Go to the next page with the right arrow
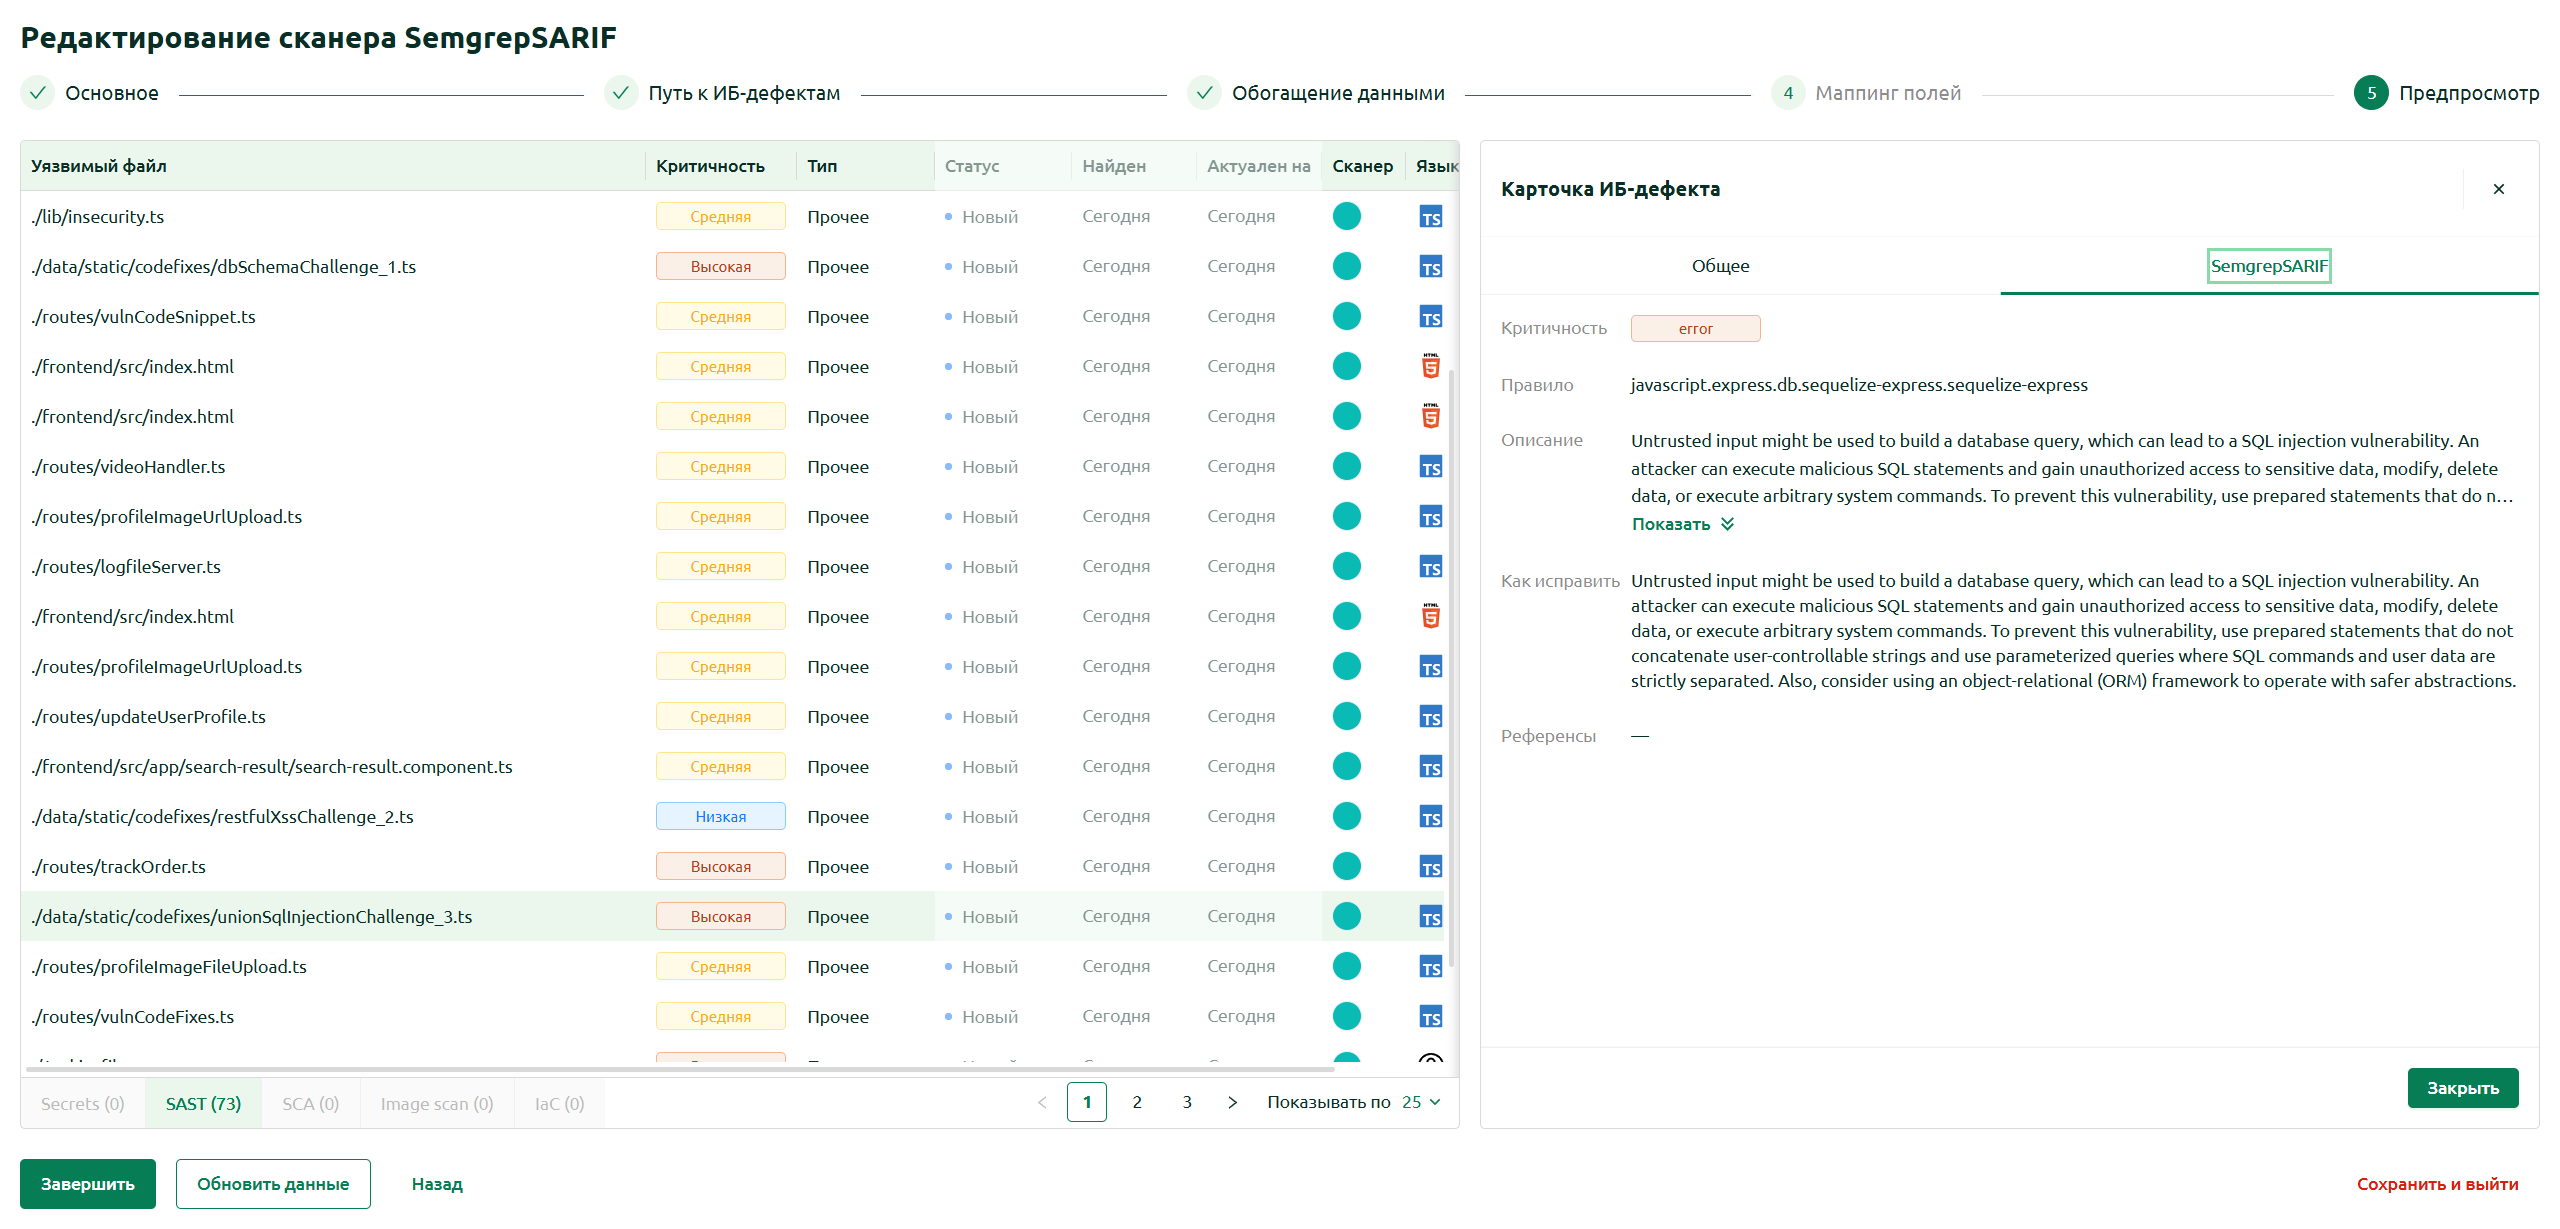This screenshot has width=2560, height=1229. (x=1232, y=1102)
